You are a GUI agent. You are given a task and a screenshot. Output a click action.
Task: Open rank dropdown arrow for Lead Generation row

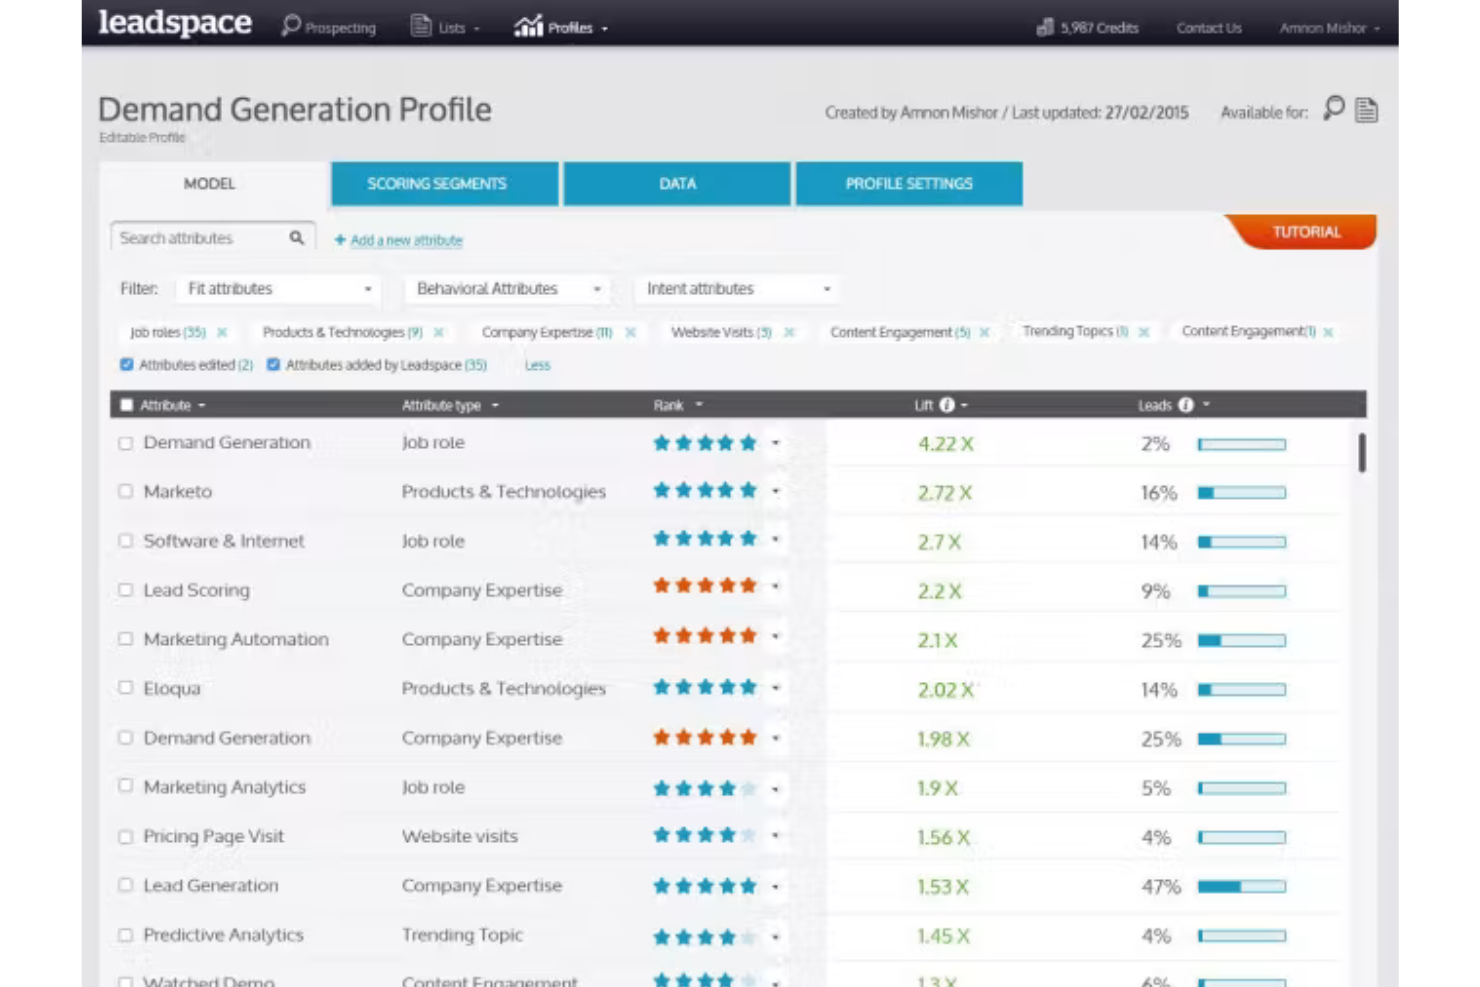(776, 887)
